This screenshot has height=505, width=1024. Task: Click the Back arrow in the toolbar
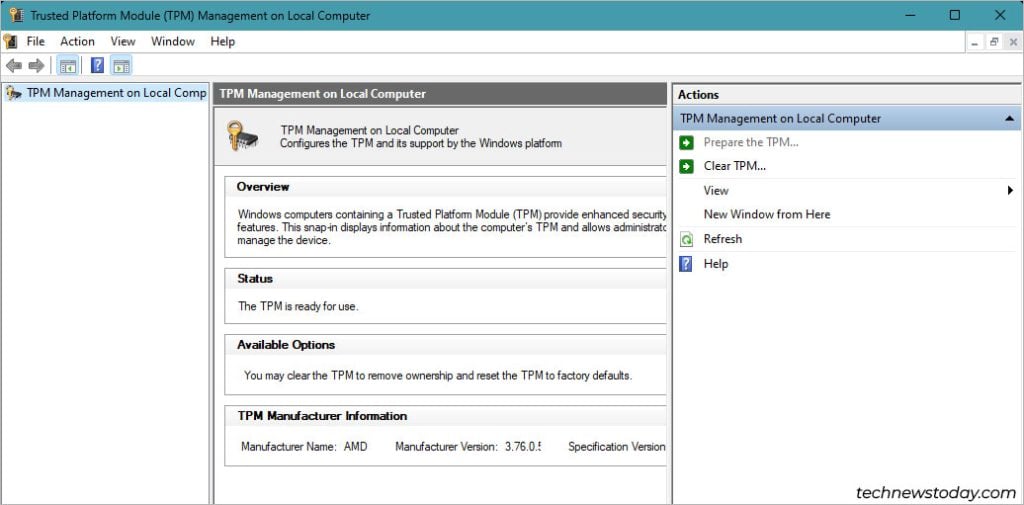tap(14, 66)
